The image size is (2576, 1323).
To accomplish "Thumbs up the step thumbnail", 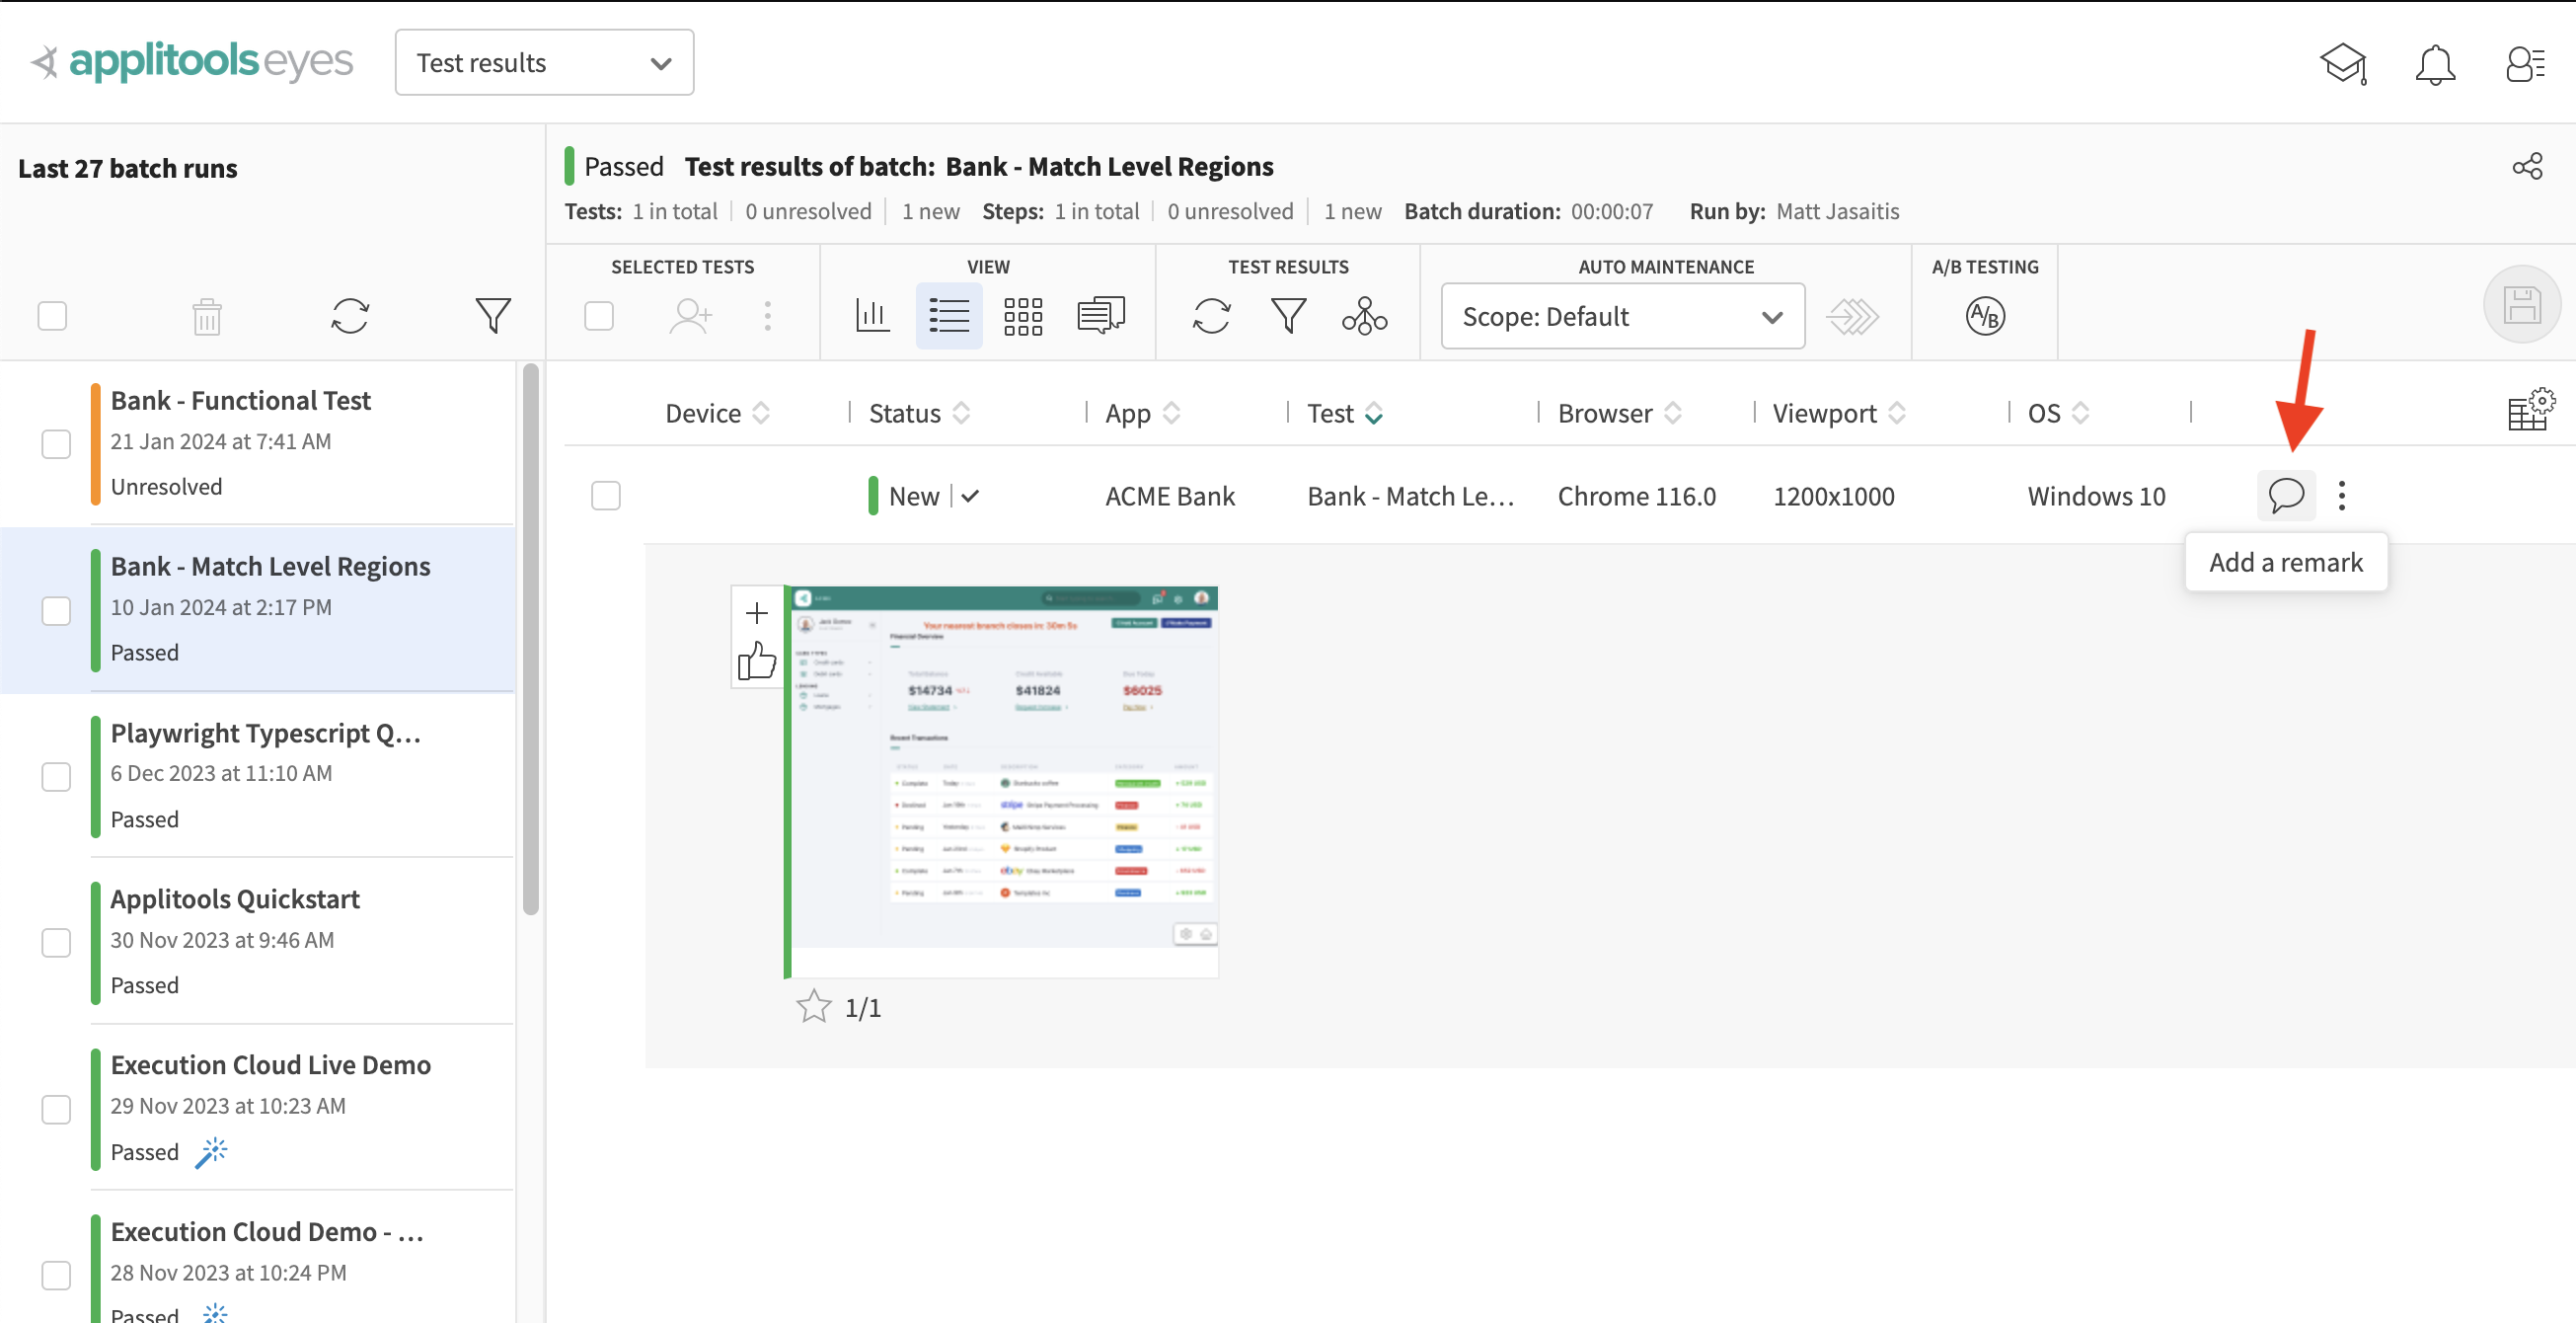I will (757, 661).
